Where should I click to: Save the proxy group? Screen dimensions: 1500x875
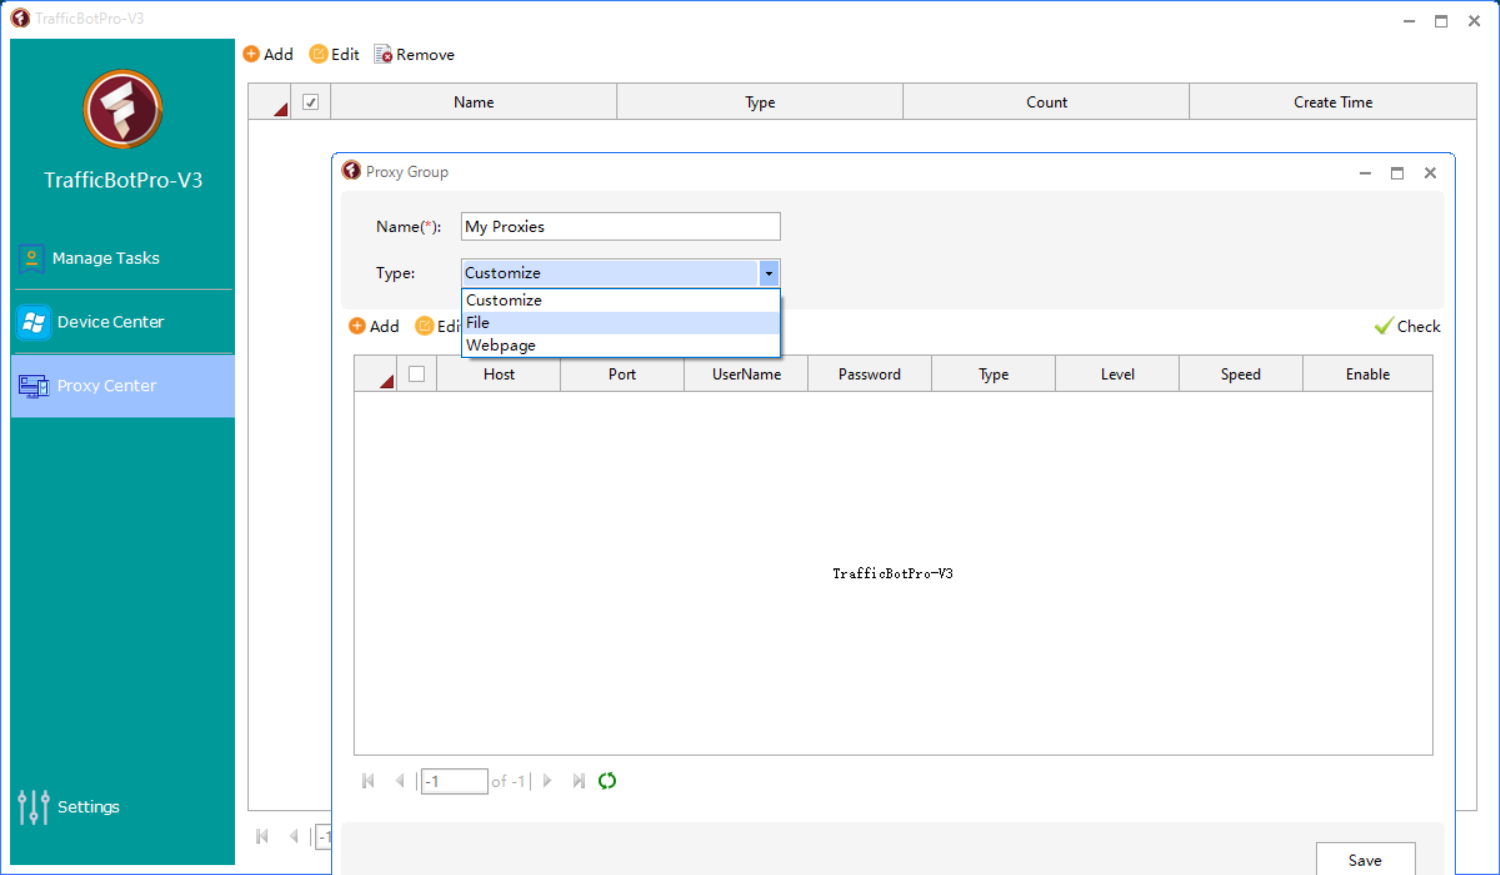pyautogui.click(x=1365, y=860)
